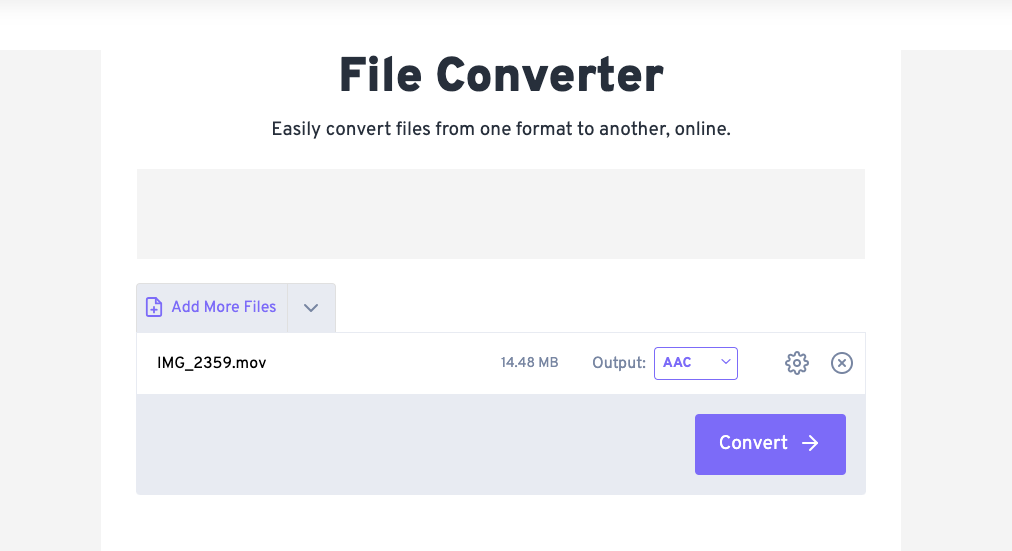Click the small arrow inside the AAC selector
Viewport: 1012px width, 551px height.
tap(726, 363)
